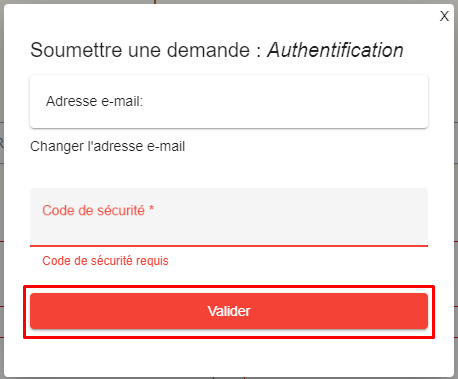The width and height of the screenshot is (458, 379).
Task: Click the red required asterisk after Code de sécurité
Action: pyautogui.click(x=151, y=209)
